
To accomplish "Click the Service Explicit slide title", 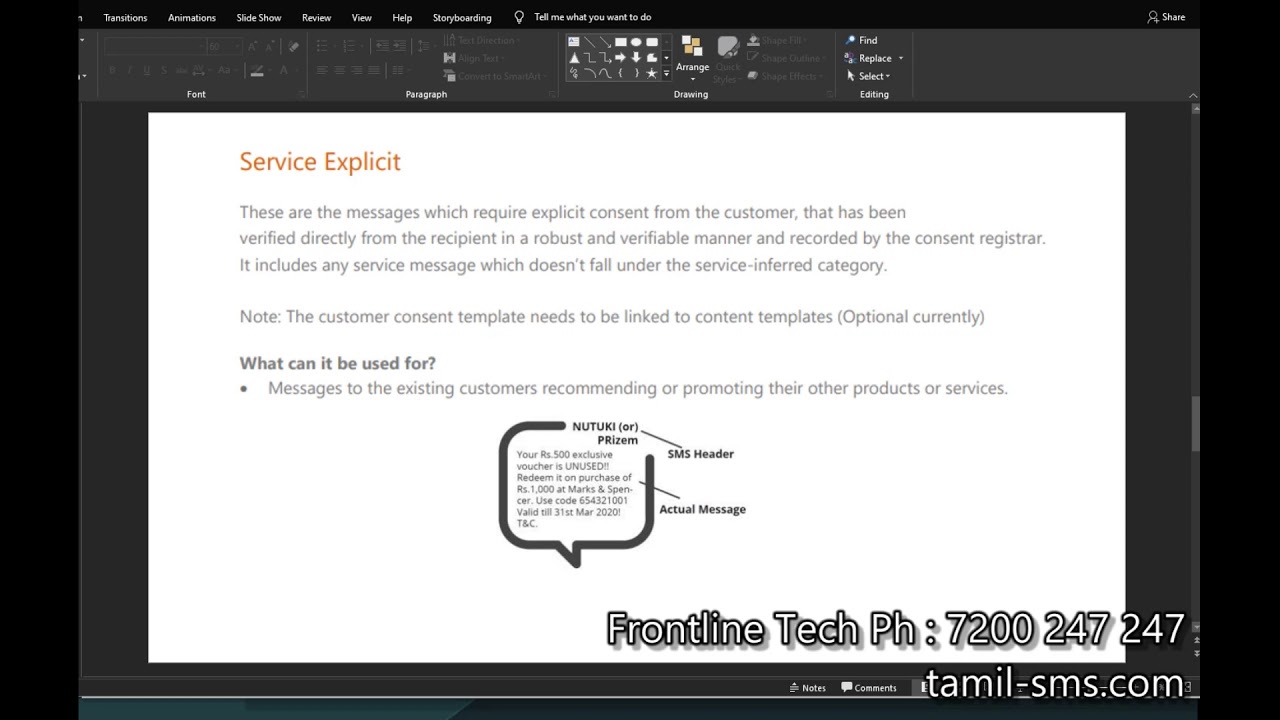I will click(x=320, y=162).
